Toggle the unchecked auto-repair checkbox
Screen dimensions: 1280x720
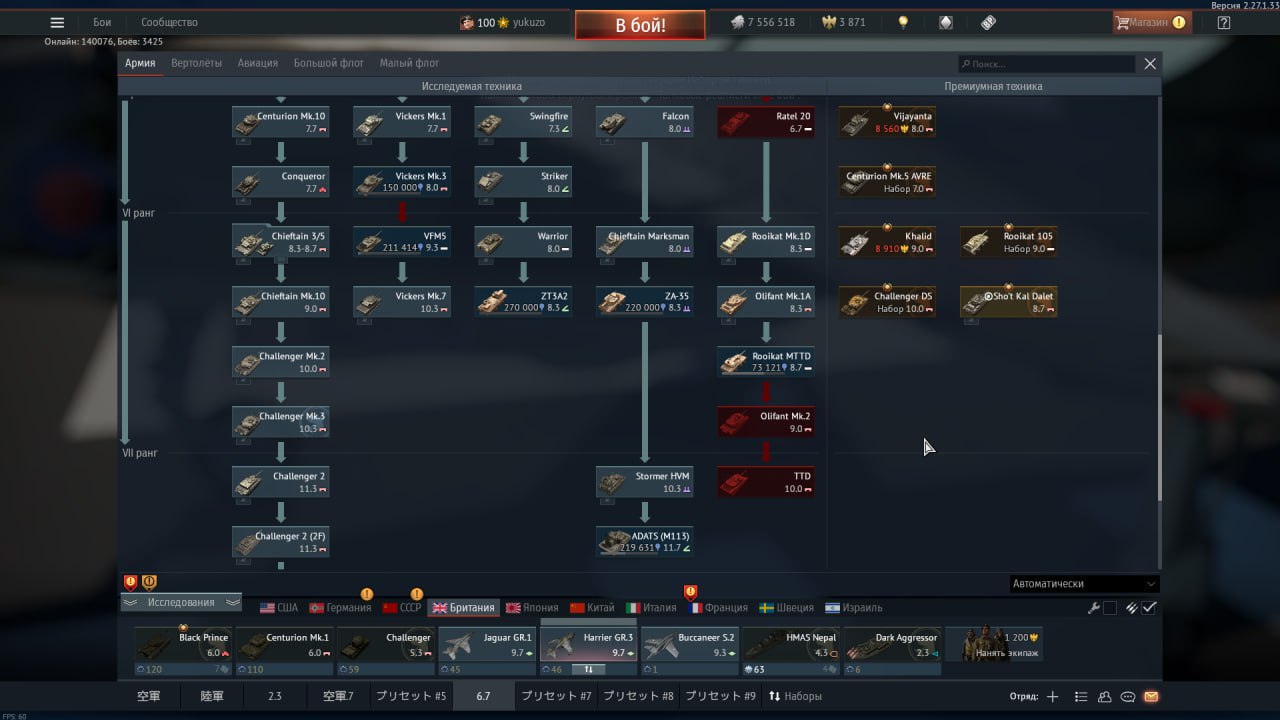1110,608
